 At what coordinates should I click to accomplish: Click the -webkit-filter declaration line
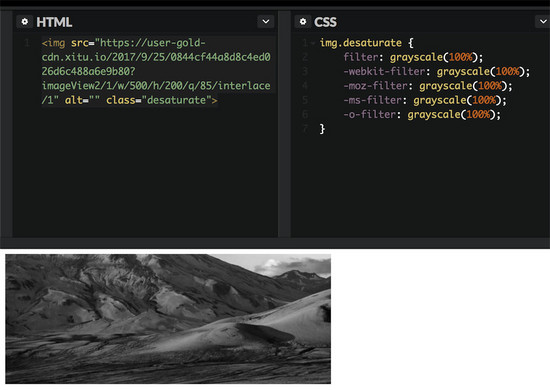(x=437, y=72)
